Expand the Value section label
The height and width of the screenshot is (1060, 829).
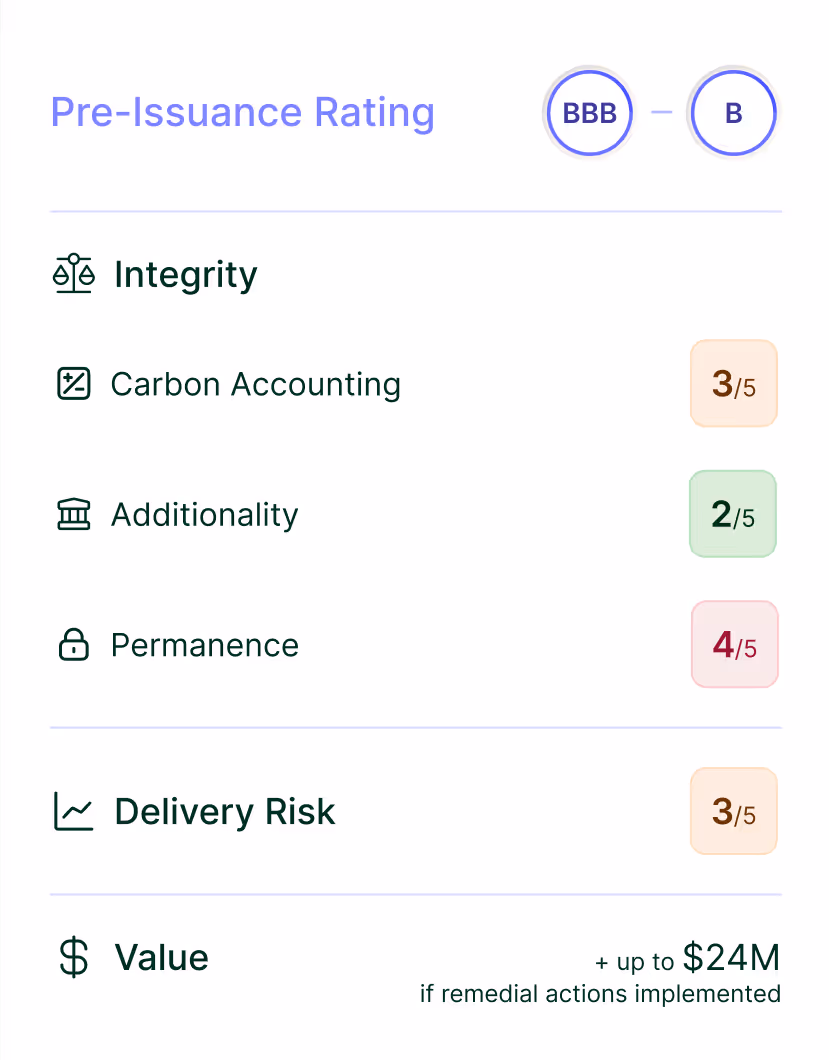161,958
